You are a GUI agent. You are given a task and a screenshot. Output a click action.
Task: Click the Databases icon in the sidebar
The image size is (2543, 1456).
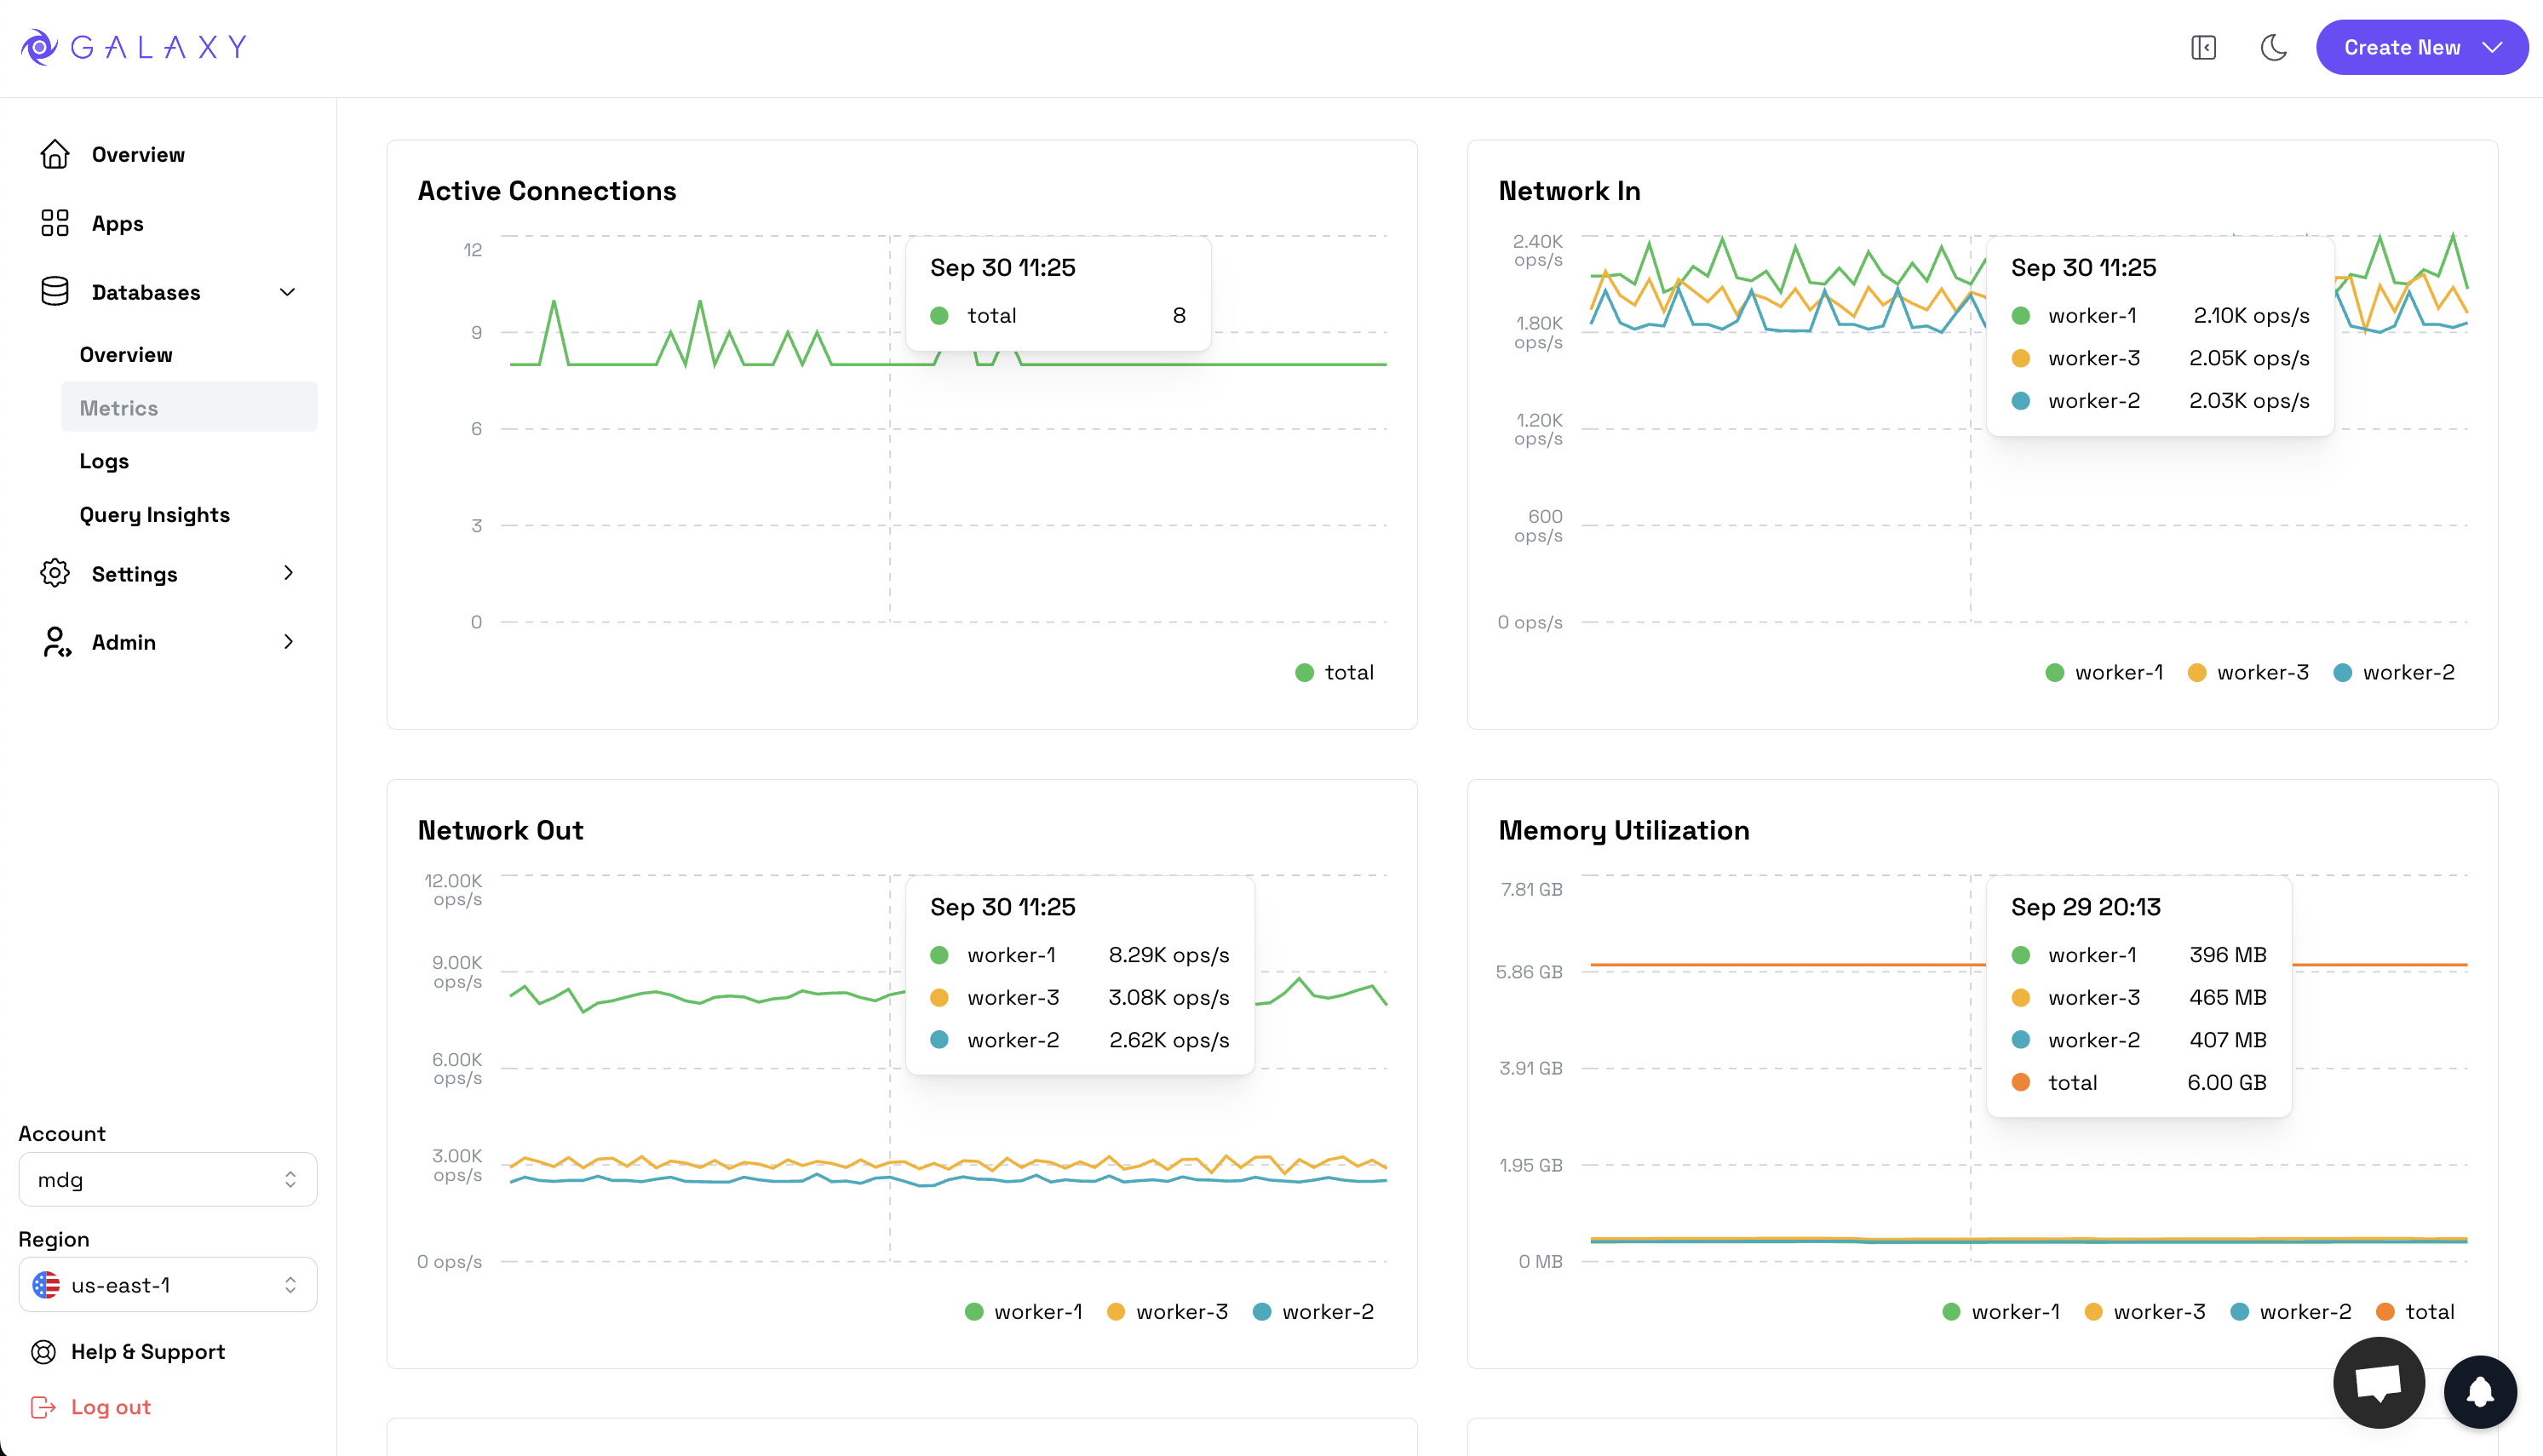tap(55, 291)
